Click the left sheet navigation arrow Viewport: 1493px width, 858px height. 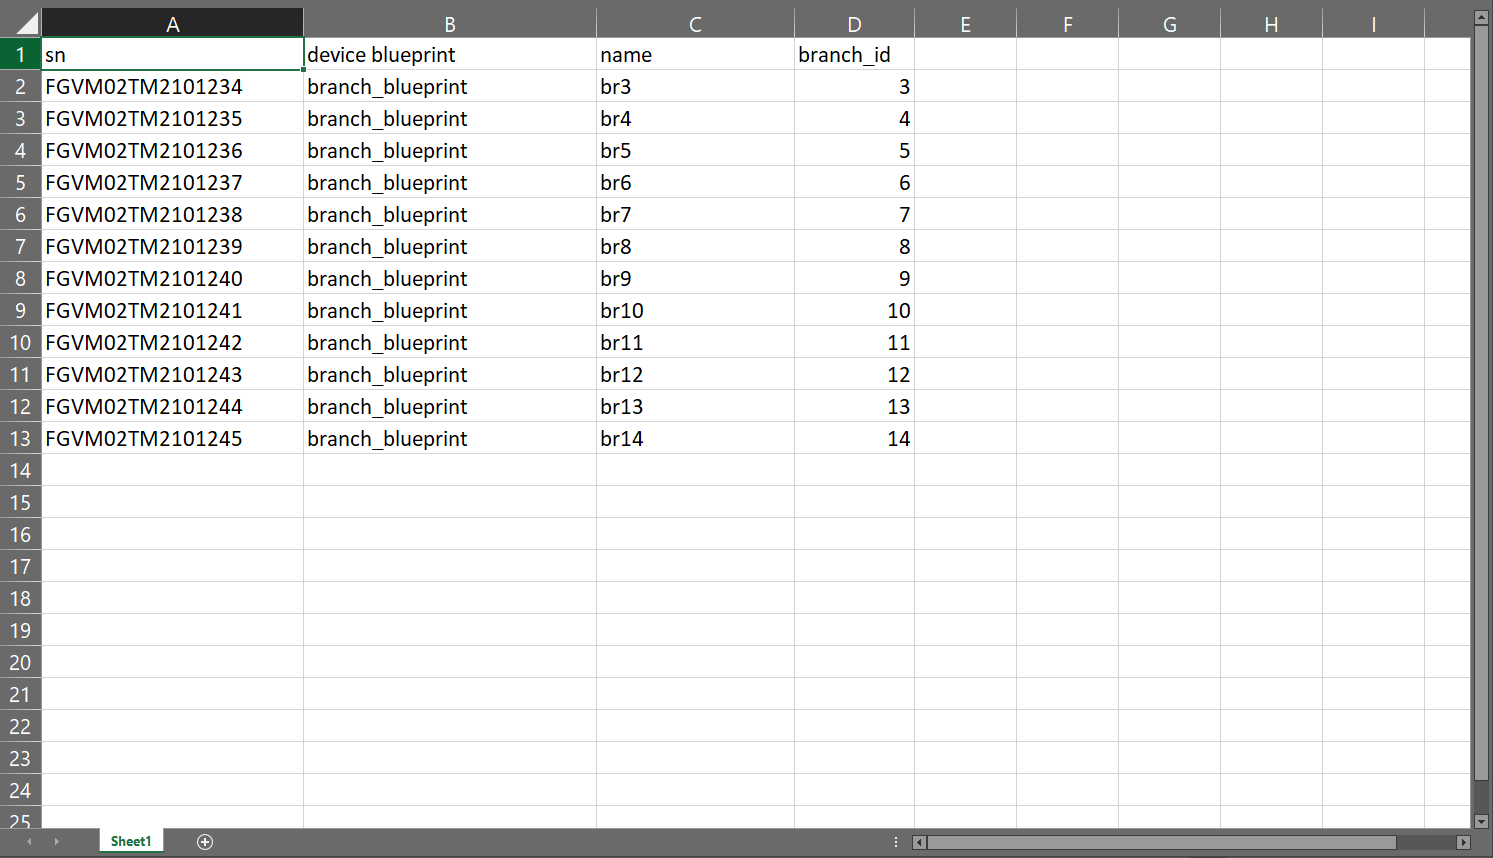[28, 841]
